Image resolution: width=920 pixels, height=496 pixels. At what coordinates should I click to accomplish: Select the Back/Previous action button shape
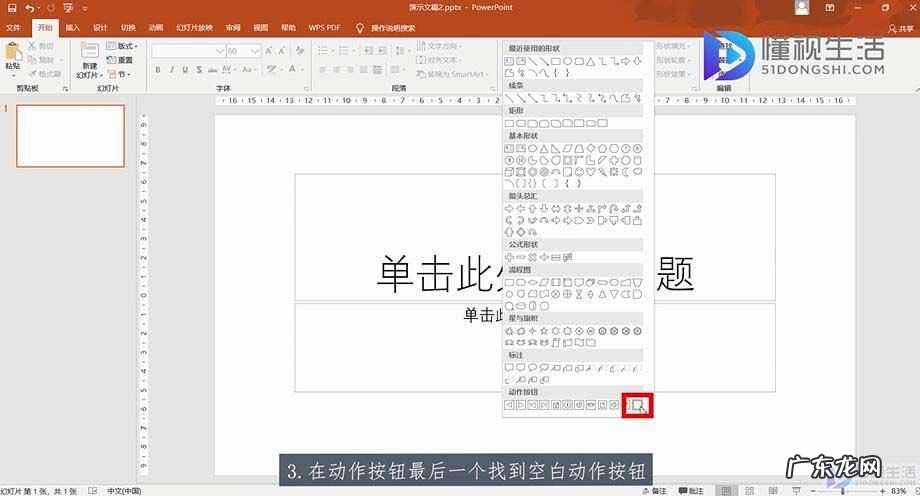(509, 405)
